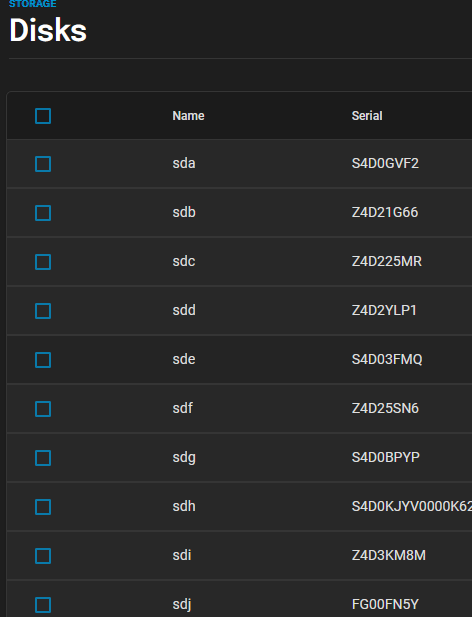Sort by the Serial column header
Image resolution: width=472 pixels, height=617 pixels.
pos(367,116)
